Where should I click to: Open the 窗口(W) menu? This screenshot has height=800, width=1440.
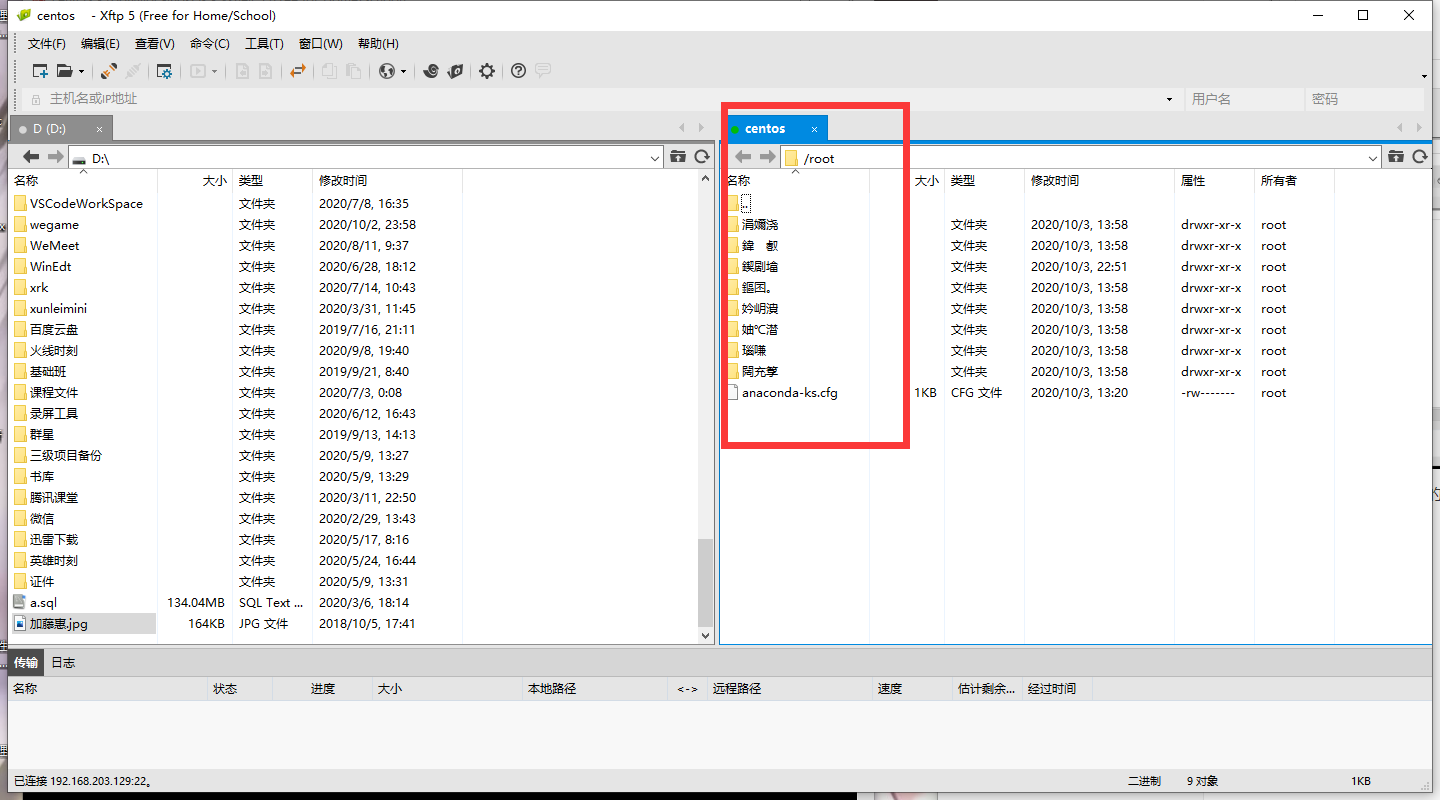(x=320, y=44)
